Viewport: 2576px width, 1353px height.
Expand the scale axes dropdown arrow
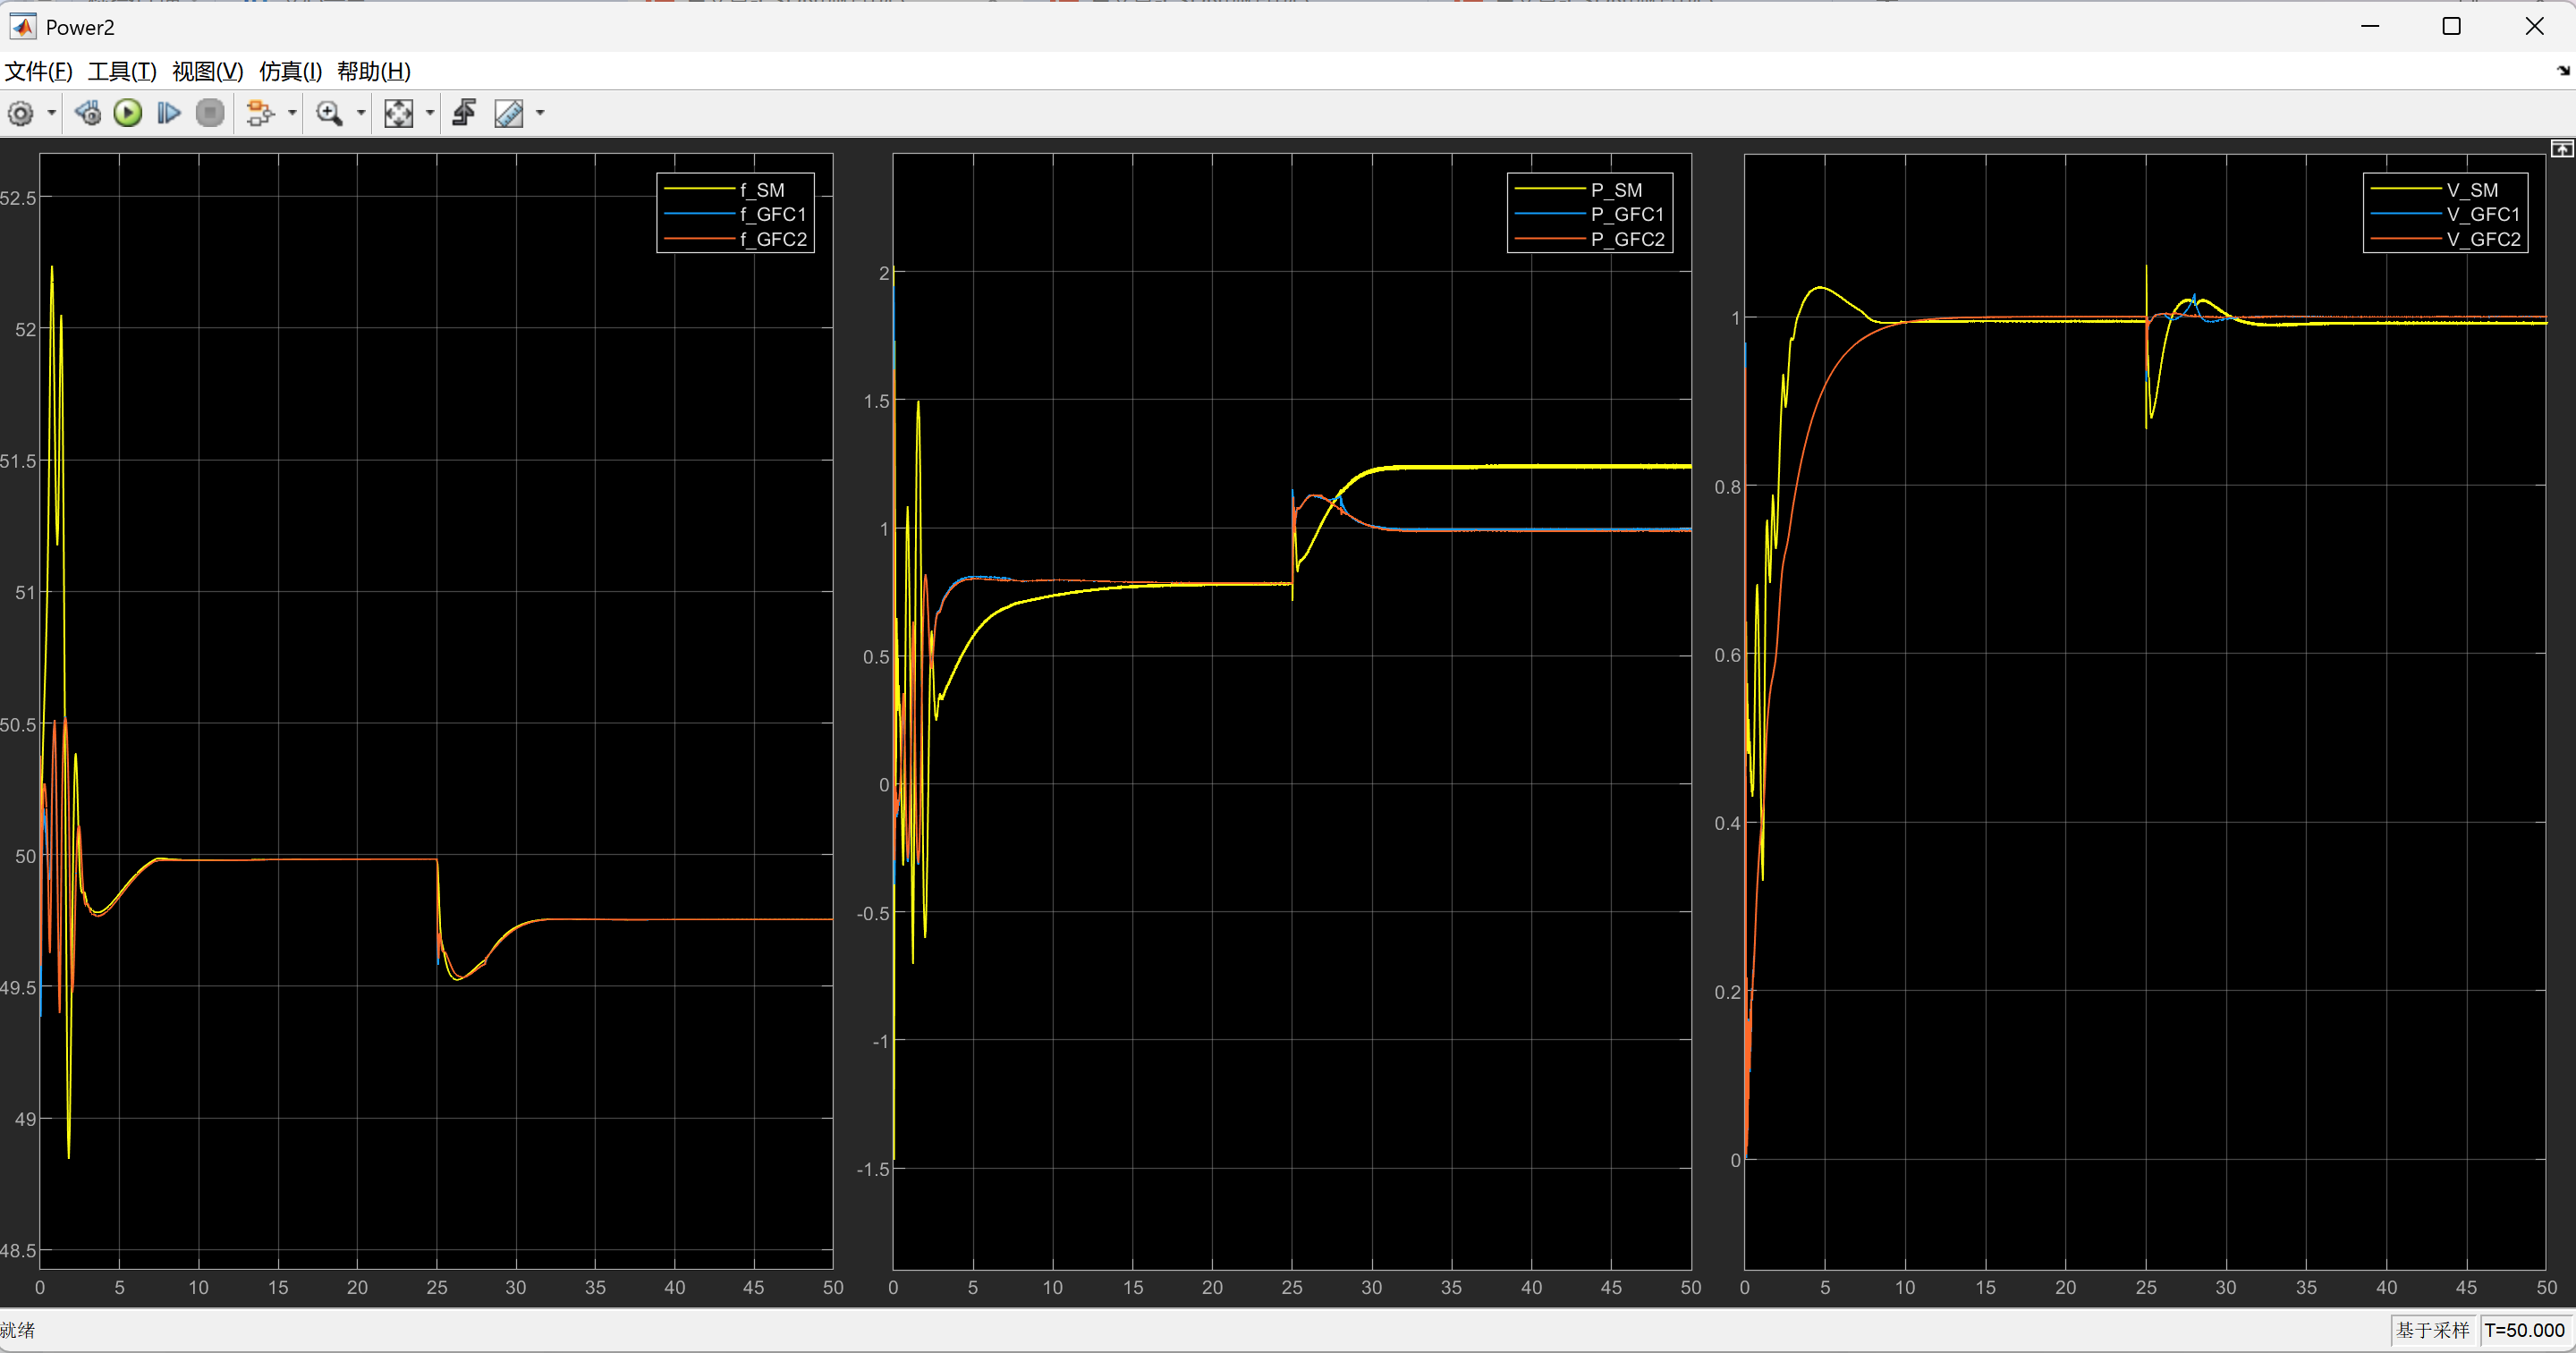[x=430, y=114]
